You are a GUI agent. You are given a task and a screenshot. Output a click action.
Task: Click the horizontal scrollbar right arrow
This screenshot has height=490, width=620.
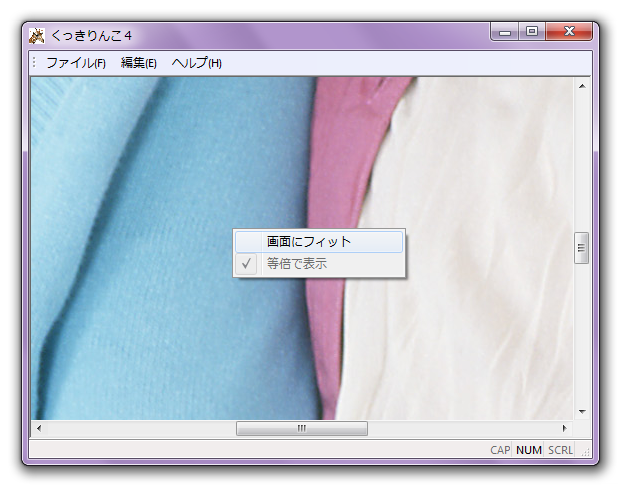pos(565,428)
